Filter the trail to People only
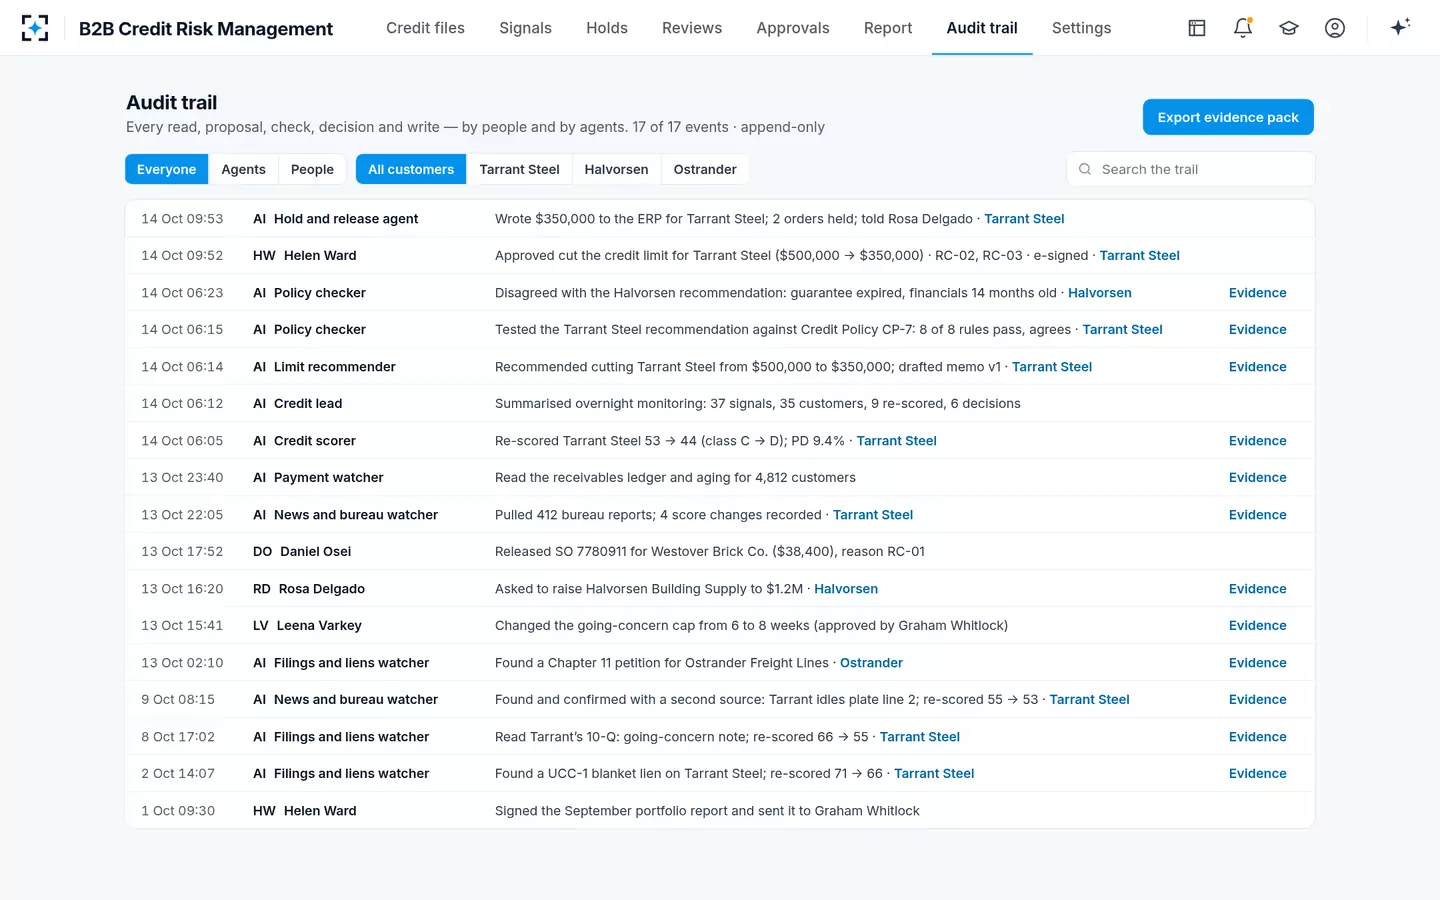Screen dimensions: 1440x900 [312, 169]
